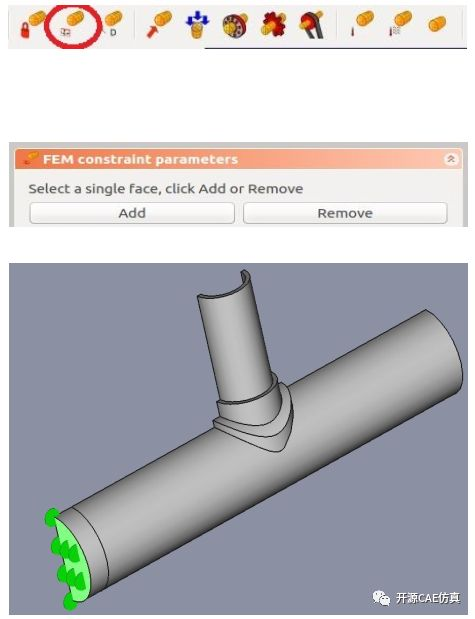Click the FEM constraint parameters title bar
The height and width of the screenshot is (619, 475).
(238, 159)
